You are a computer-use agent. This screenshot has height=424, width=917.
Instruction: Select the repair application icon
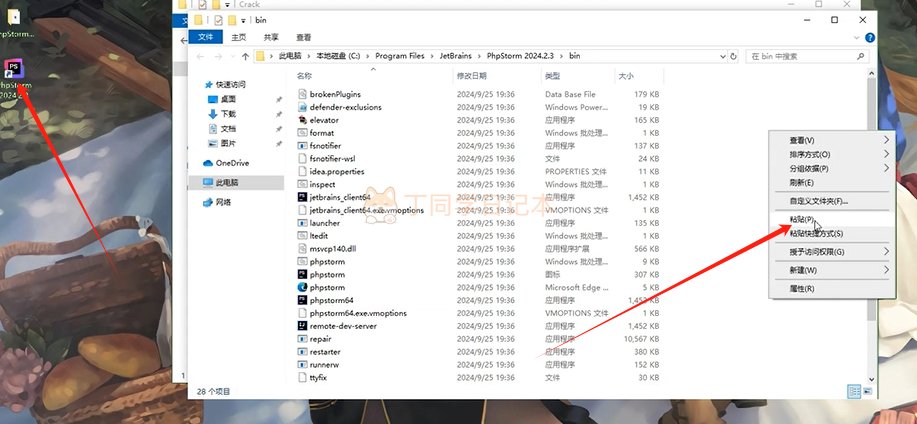tap(302, 339)
